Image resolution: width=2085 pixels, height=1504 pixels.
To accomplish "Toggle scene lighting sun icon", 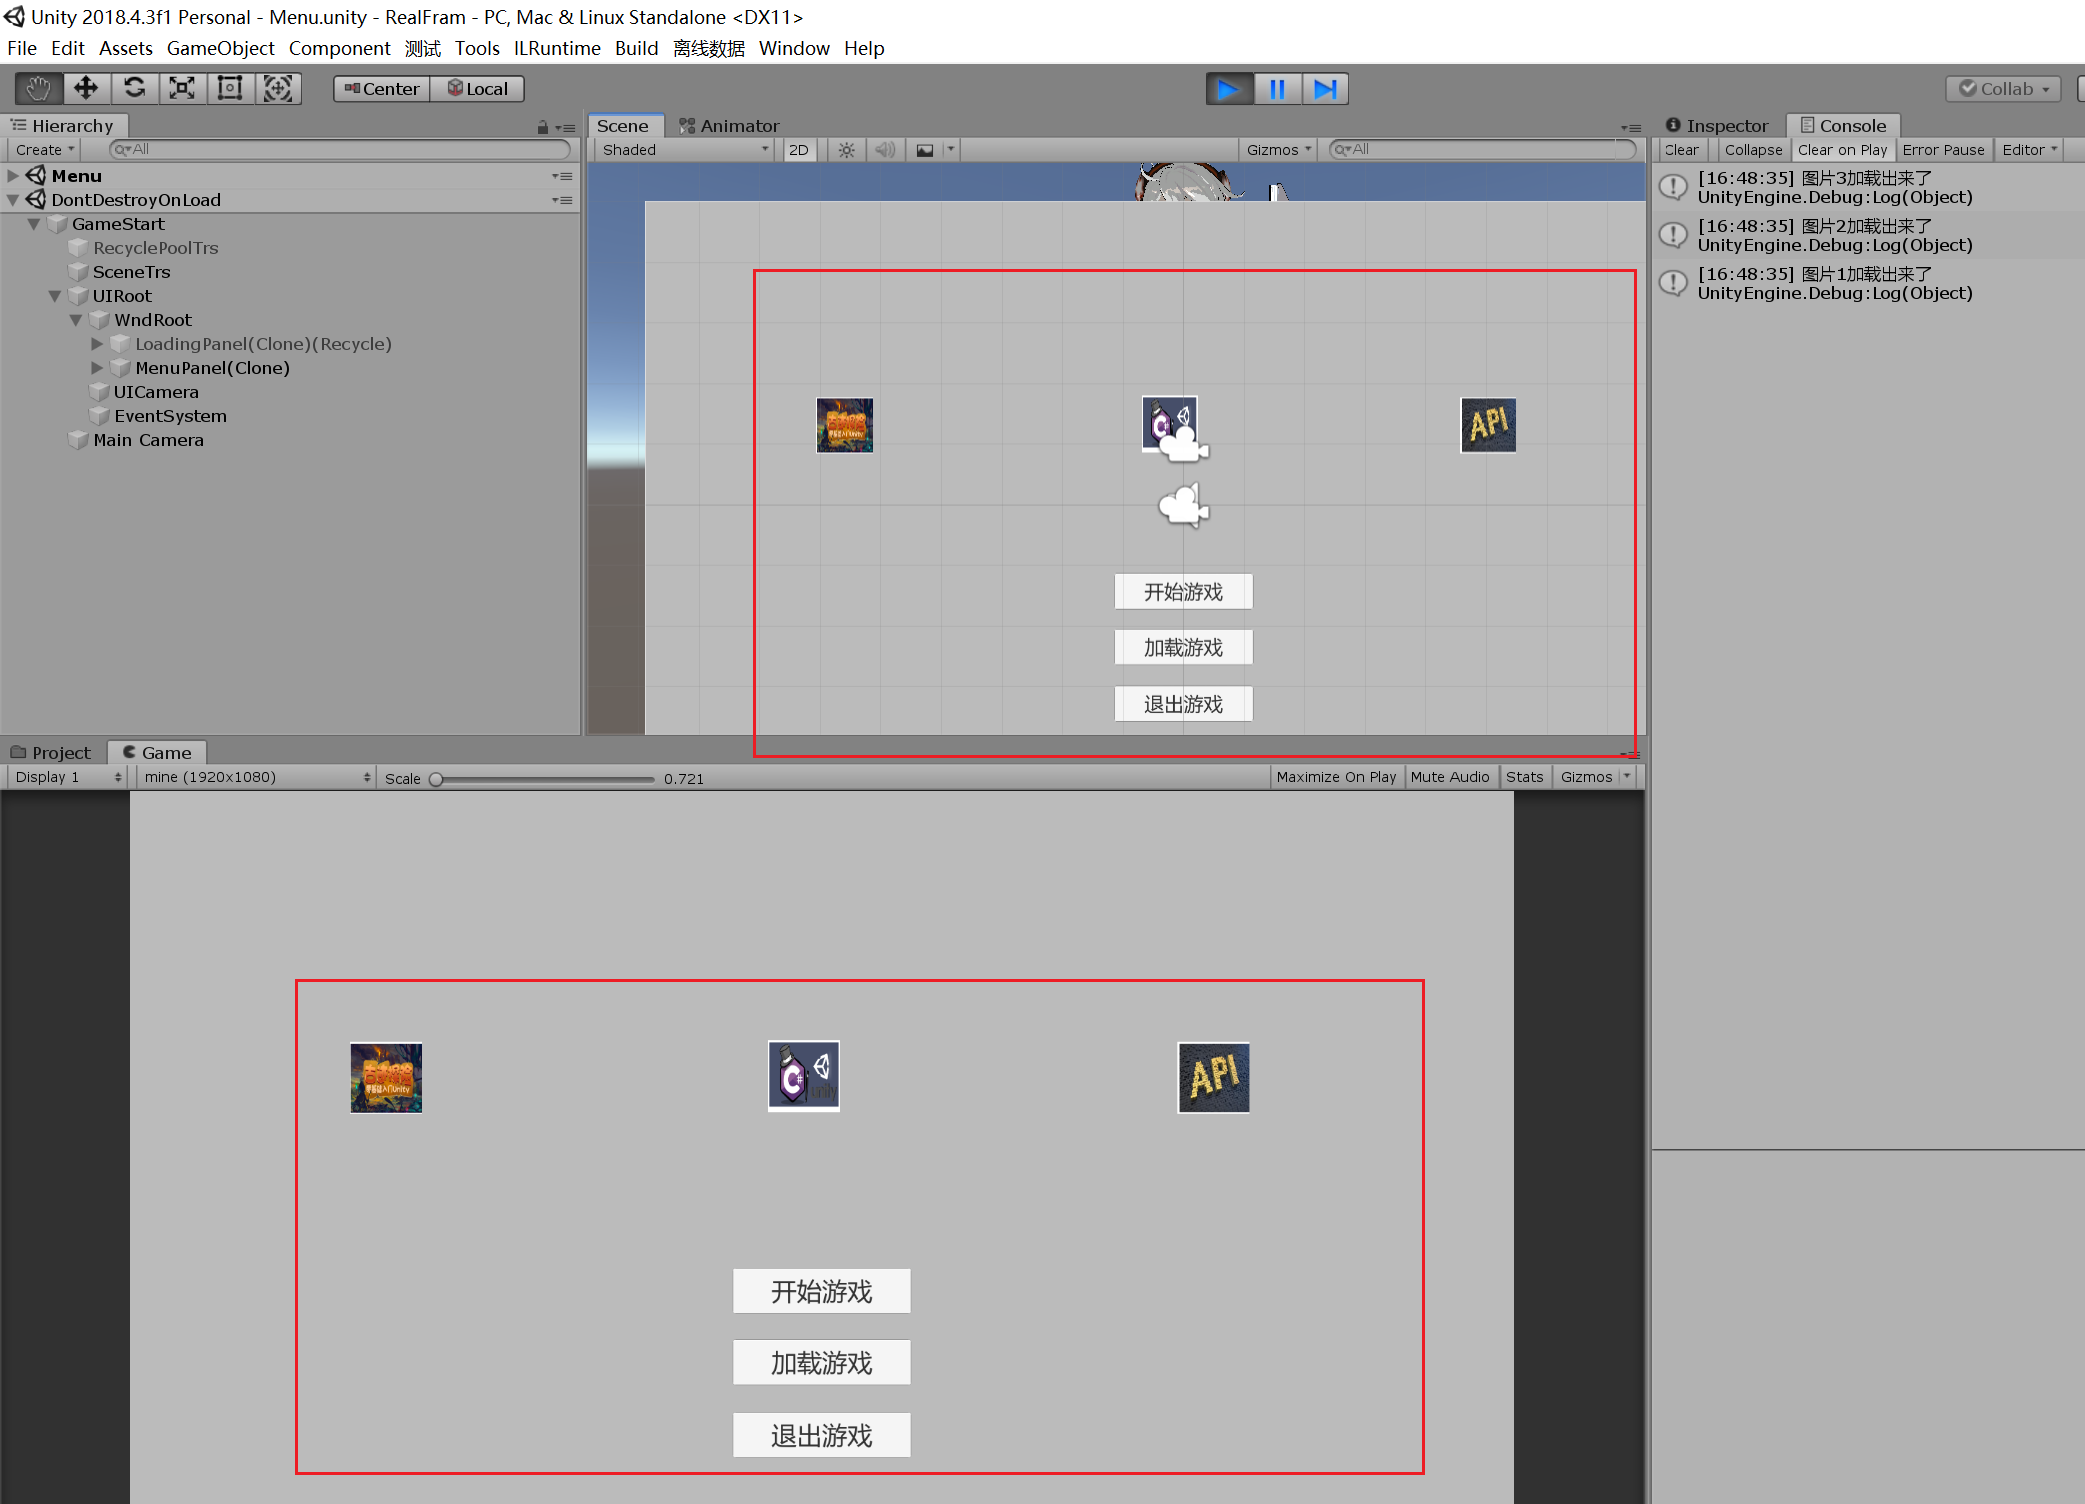I will point(846,150).
